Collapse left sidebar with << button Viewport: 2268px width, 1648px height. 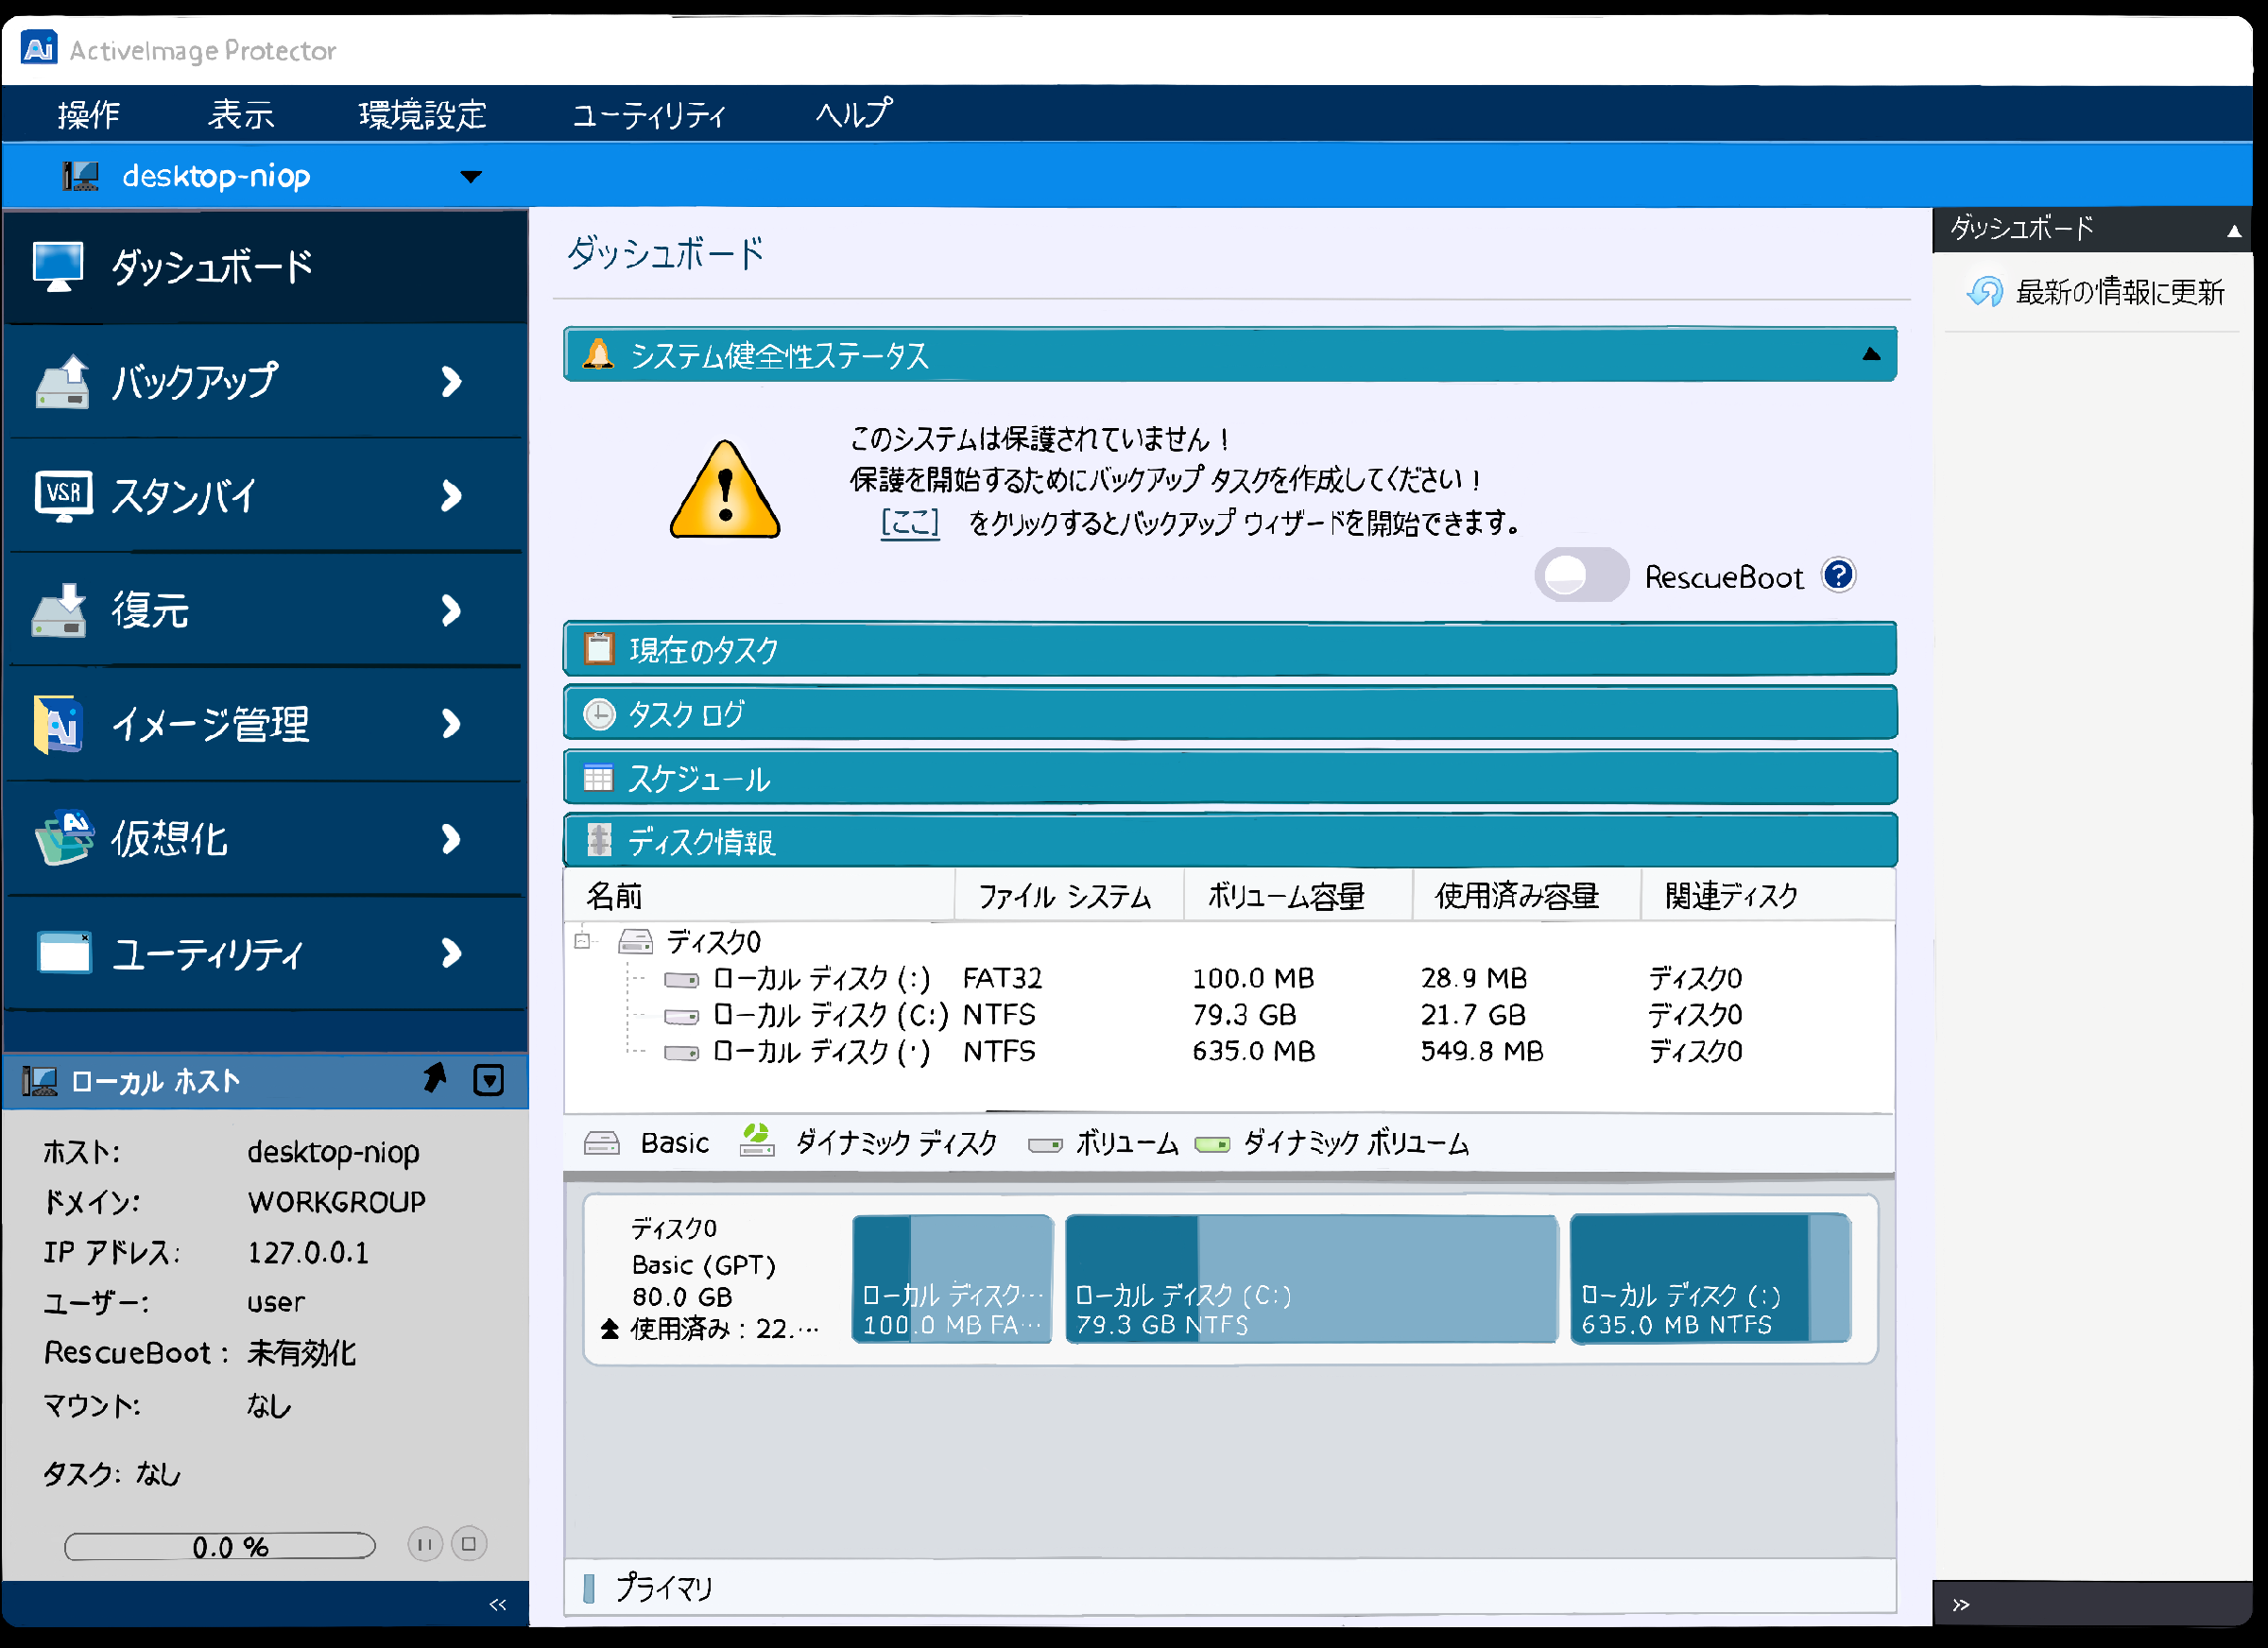coord(498,1604)
